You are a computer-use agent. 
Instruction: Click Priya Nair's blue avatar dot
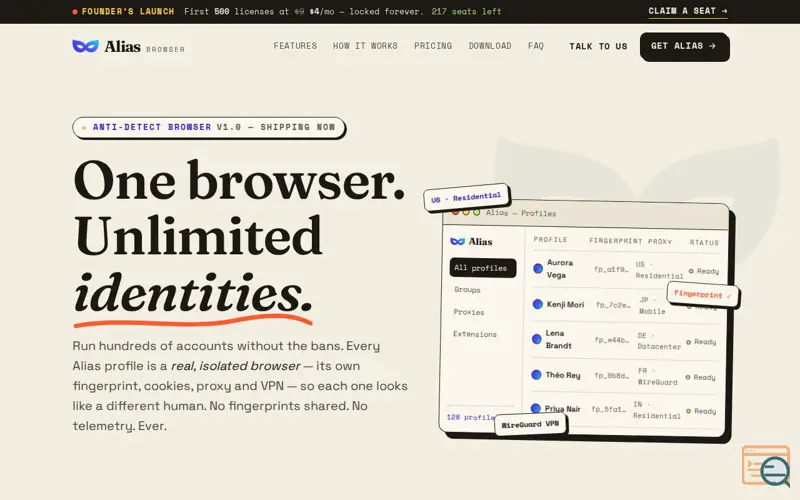pyautogui.click(x=535, y=408)
